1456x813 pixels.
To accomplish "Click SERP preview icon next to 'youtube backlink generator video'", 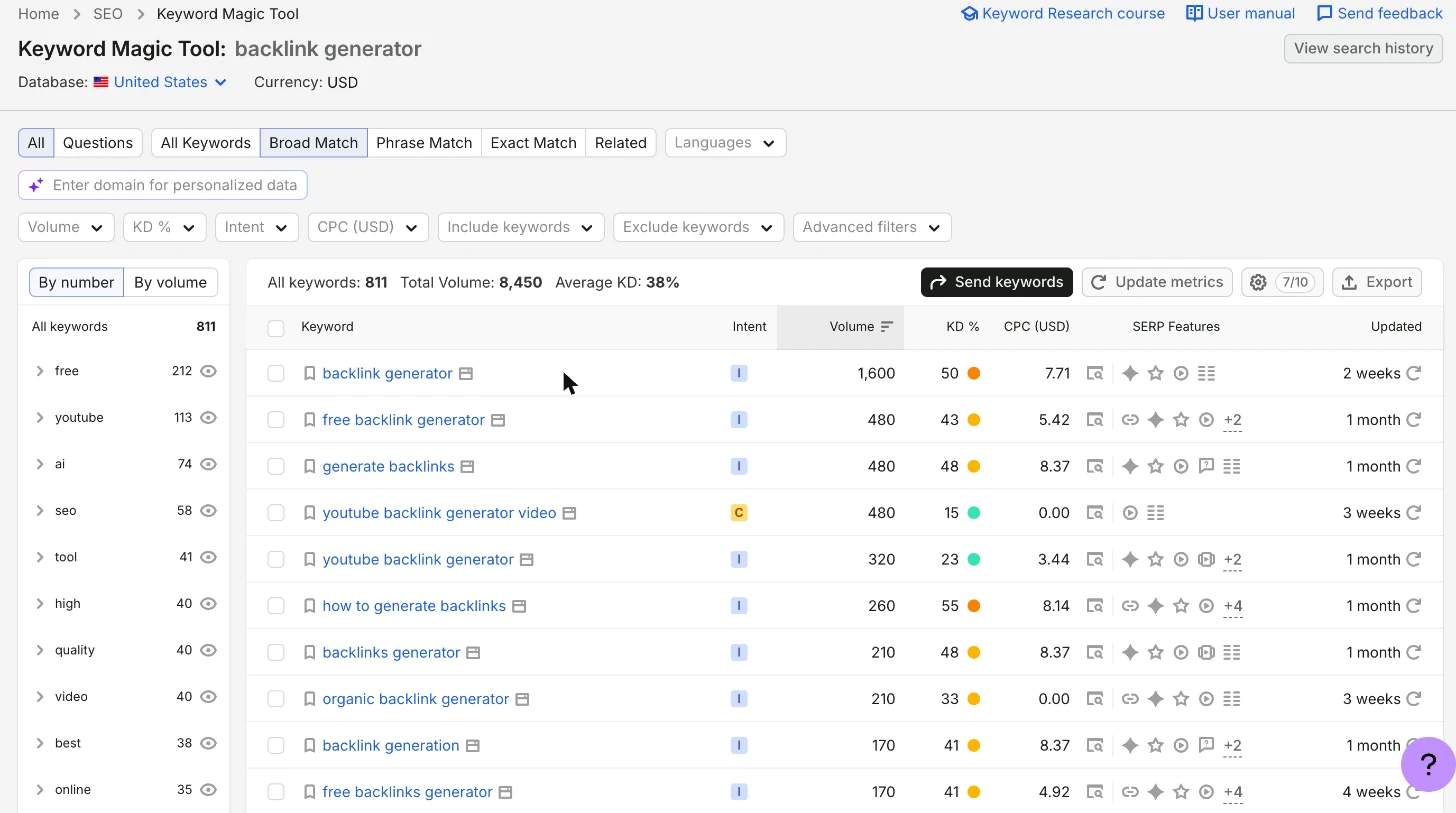I will pos(569,513).
